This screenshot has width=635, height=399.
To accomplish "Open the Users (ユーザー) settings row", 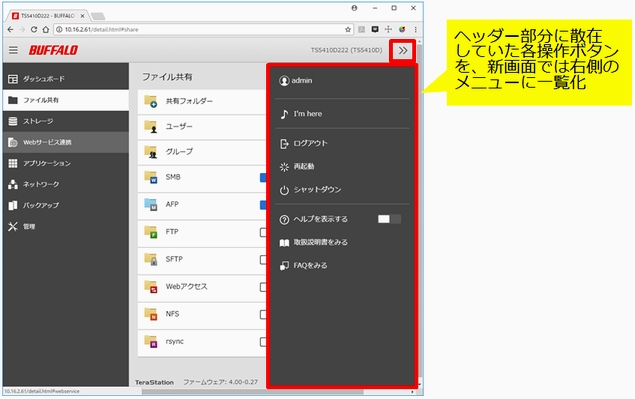I will (x=202, y=127).
